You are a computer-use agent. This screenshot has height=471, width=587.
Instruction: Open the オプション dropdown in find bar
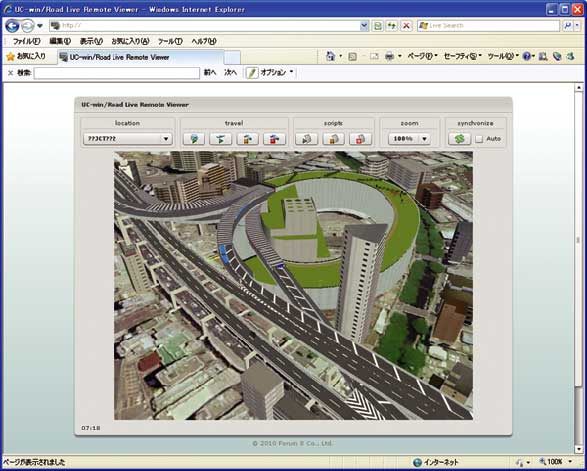coord(277,73)
